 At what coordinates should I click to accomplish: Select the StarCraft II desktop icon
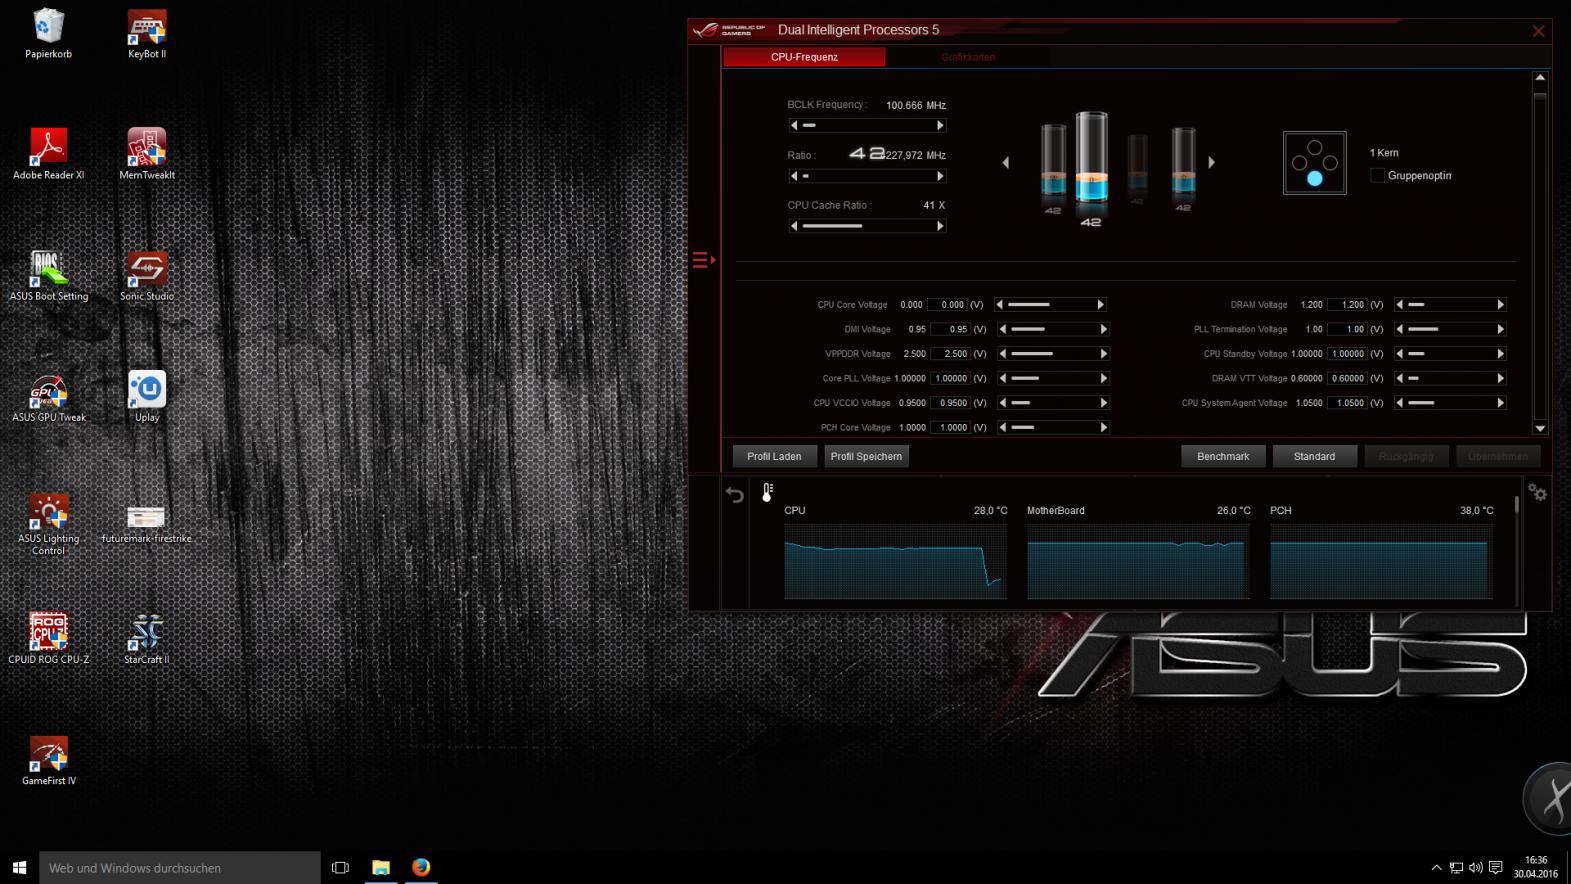[146, 638]
